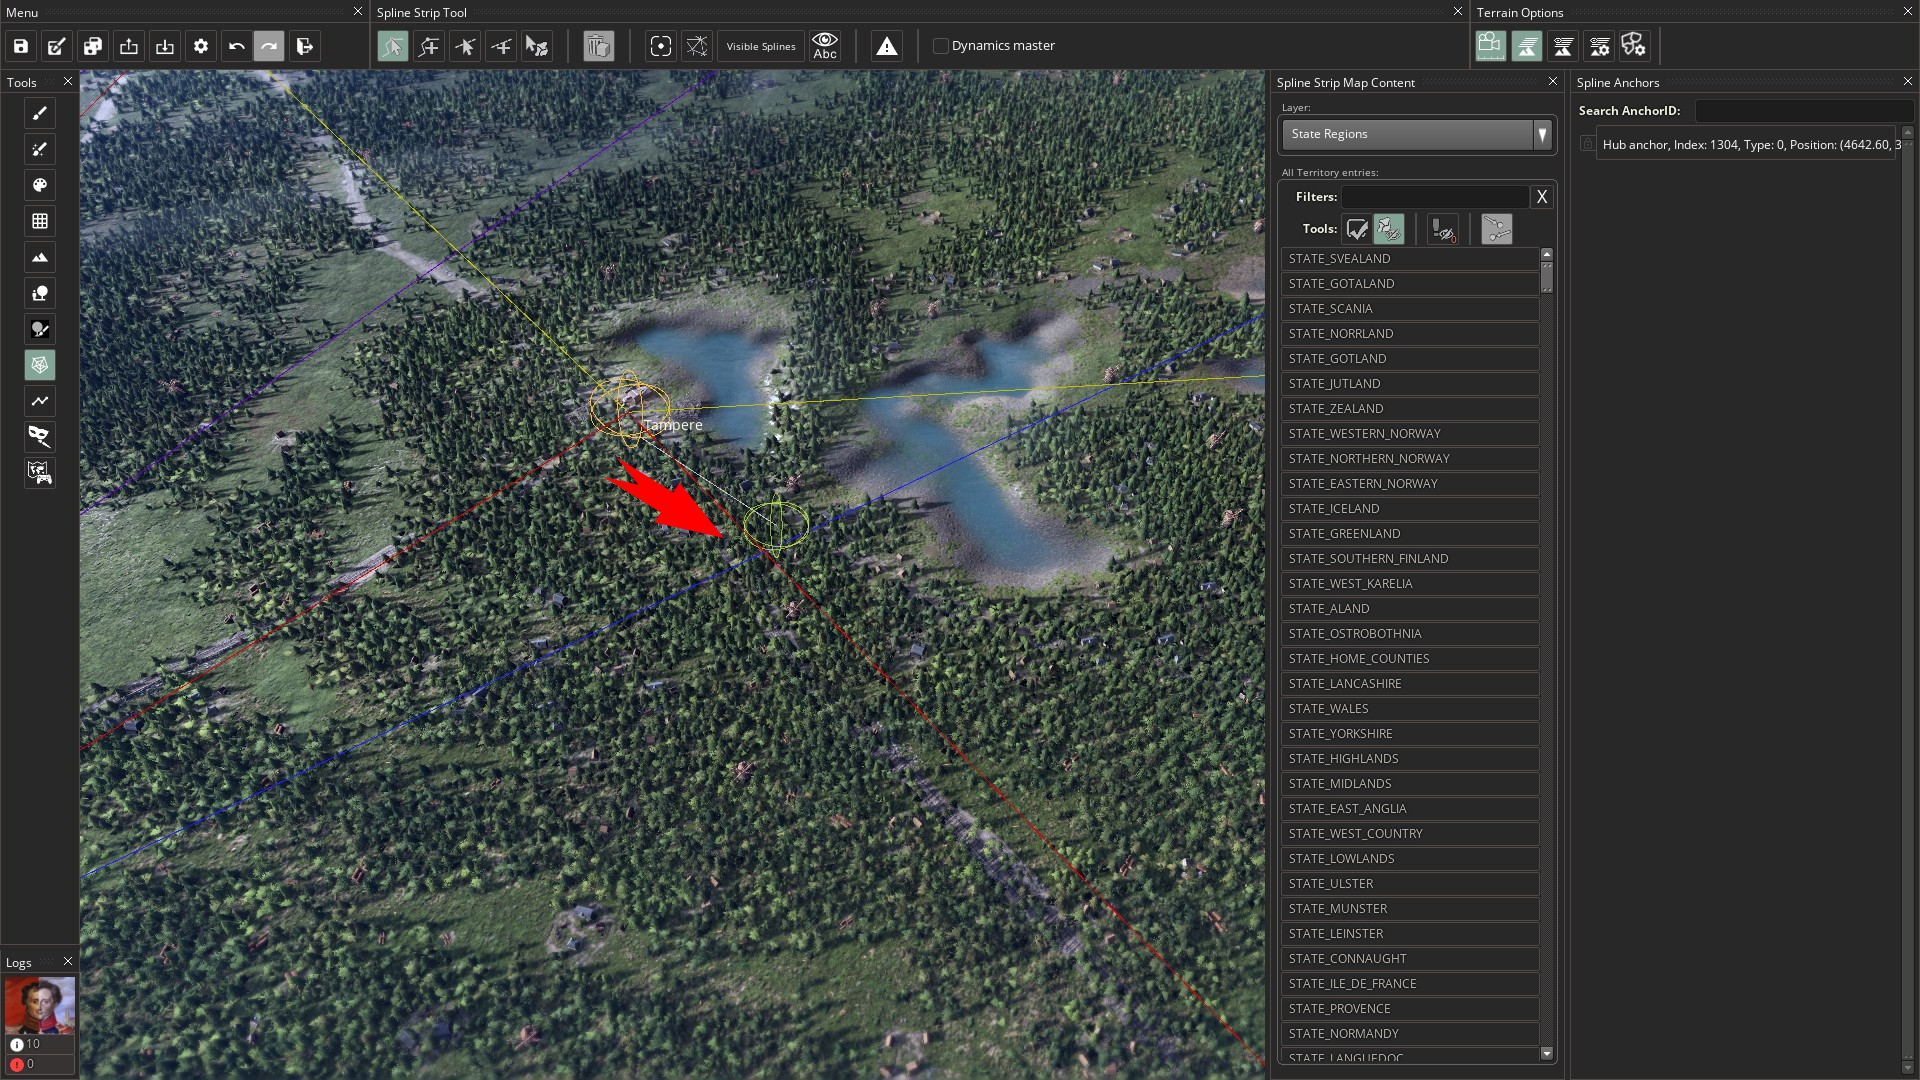The height and width of the screenshot is (1080, 1920).
Task: Click the Visible Splines button
Action: click(760, 46)
